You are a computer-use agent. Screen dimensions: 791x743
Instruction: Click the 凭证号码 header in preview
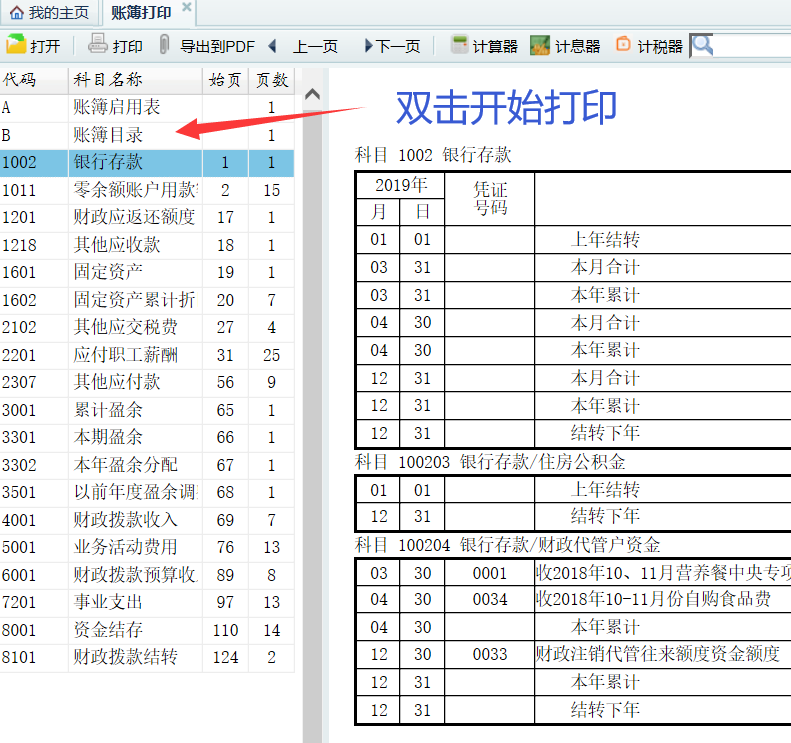coord(490,199)
